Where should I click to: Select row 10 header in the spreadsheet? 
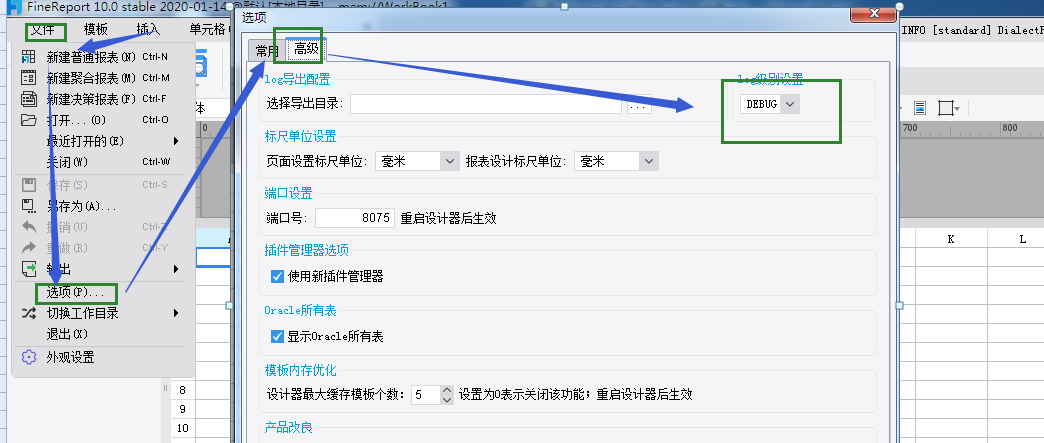pyautogui.click(x=182, y=428)
